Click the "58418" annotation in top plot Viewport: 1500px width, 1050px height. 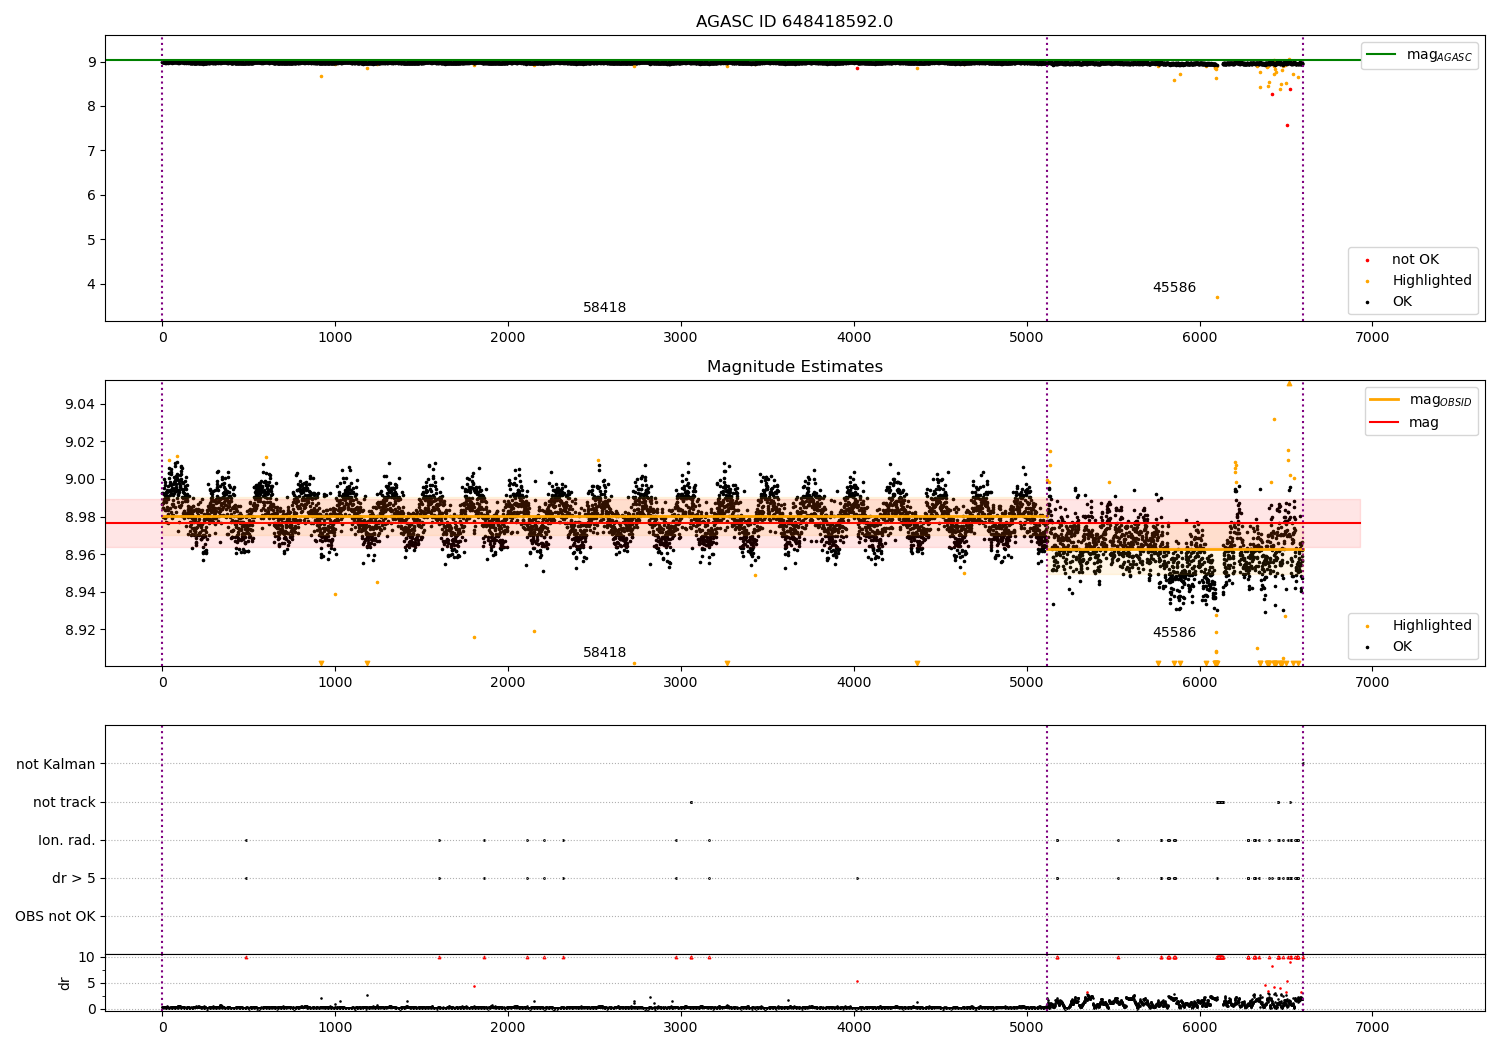604,308
